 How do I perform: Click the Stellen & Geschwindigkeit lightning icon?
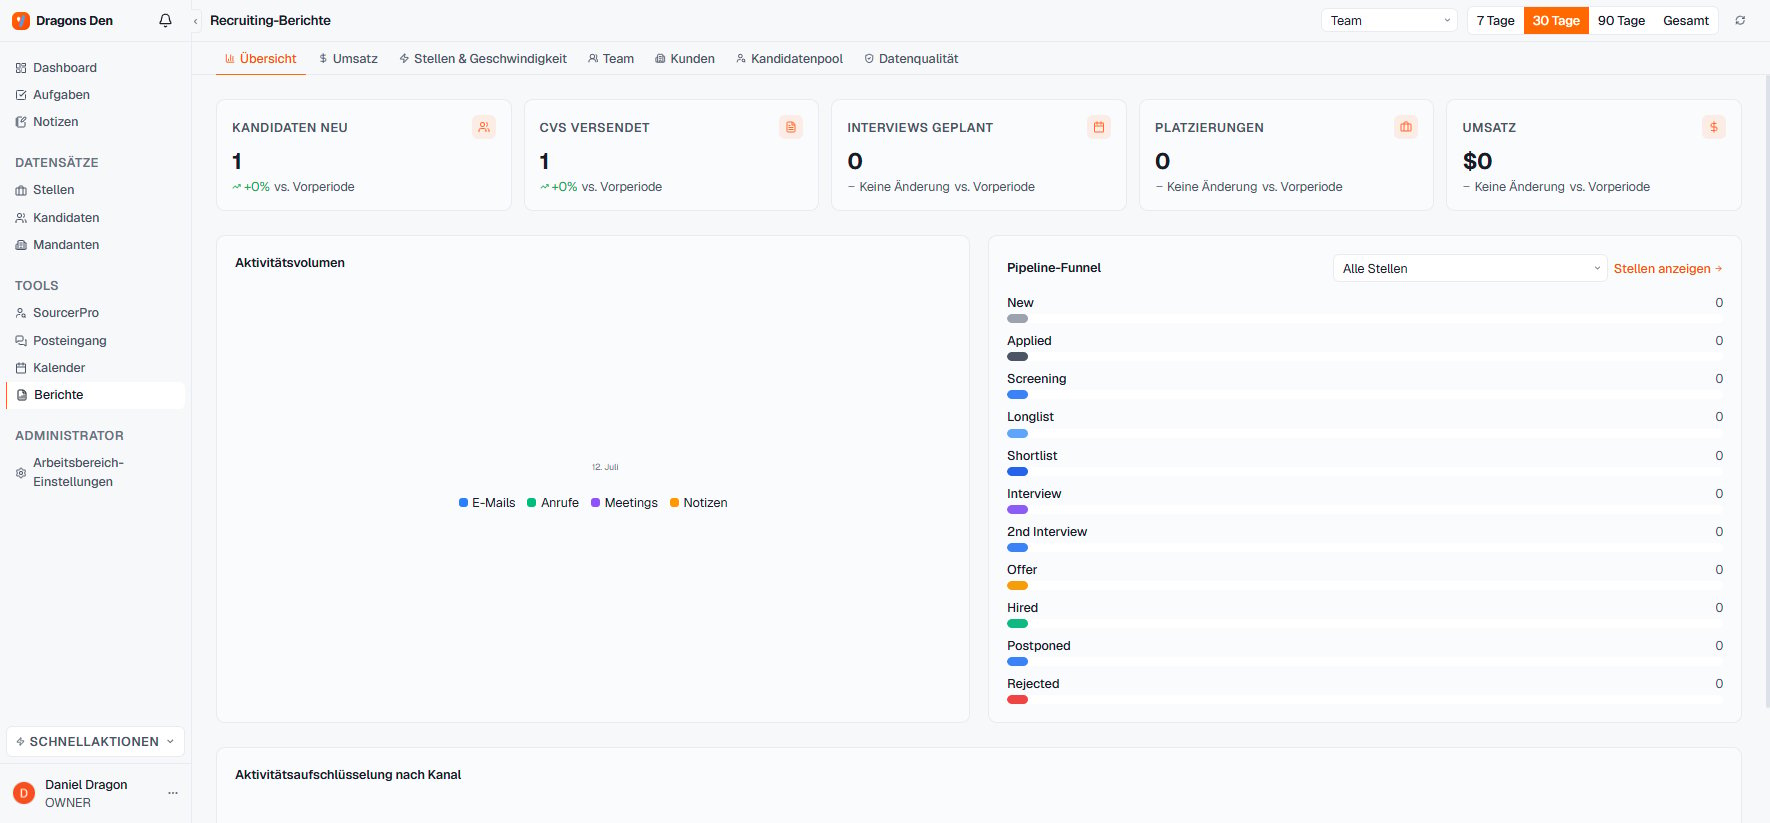point(404,59)
